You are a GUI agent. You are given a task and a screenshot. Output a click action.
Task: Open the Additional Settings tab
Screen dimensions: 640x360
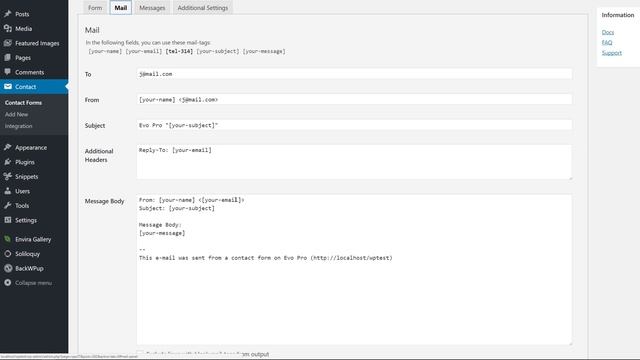[x=202, y=8]
